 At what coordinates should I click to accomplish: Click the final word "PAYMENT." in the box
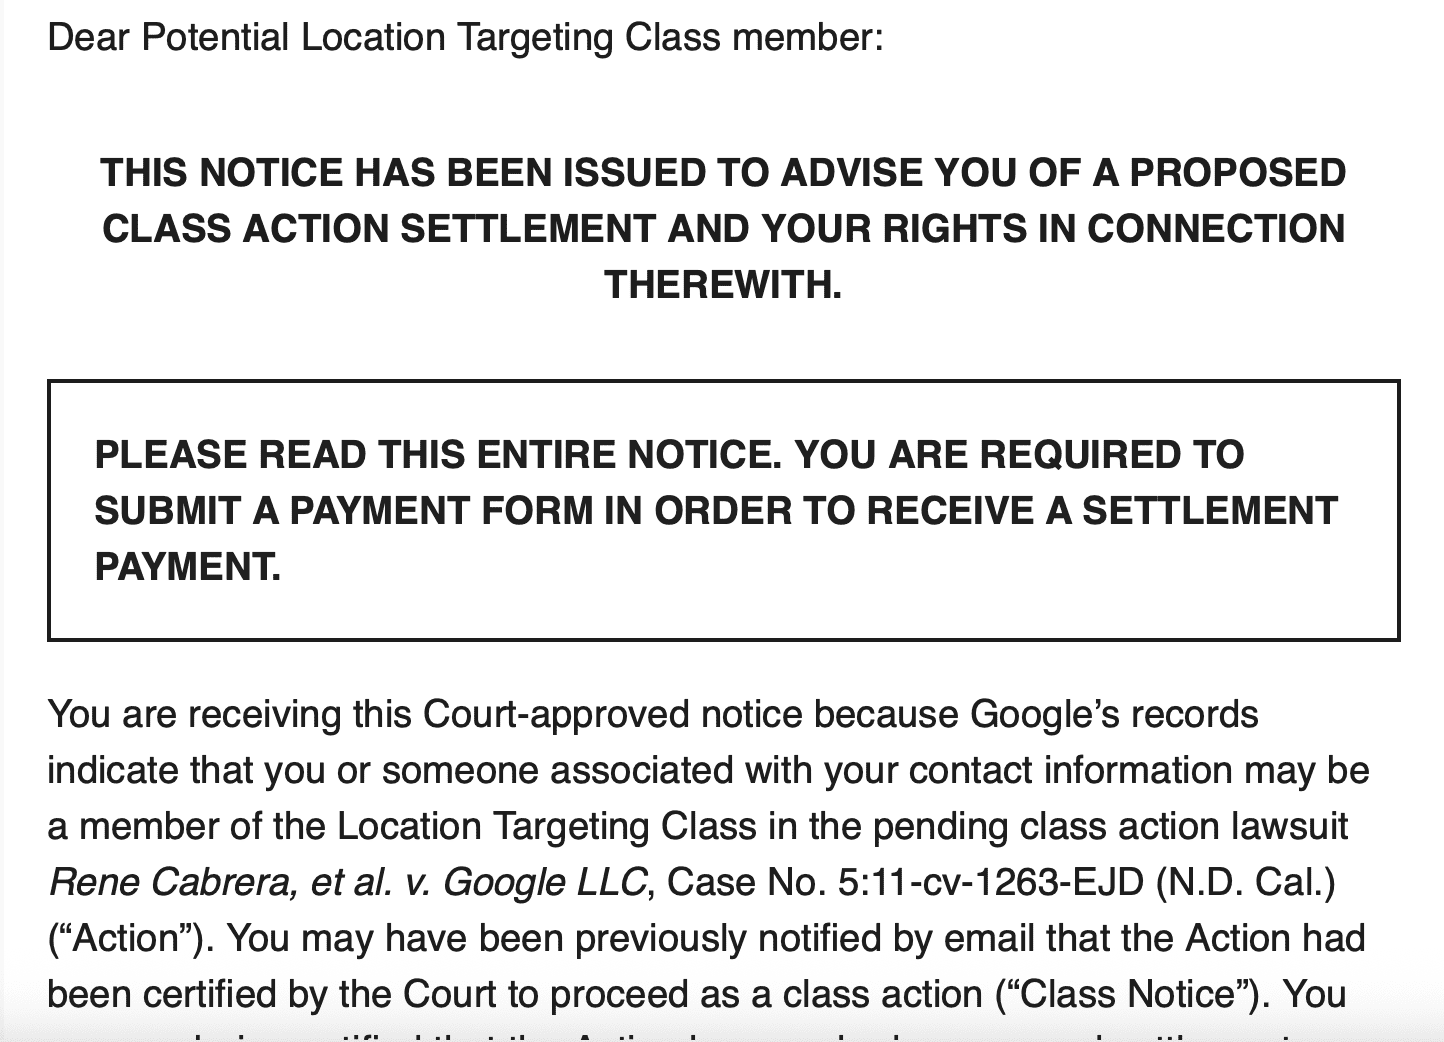[x=188, y=567]
